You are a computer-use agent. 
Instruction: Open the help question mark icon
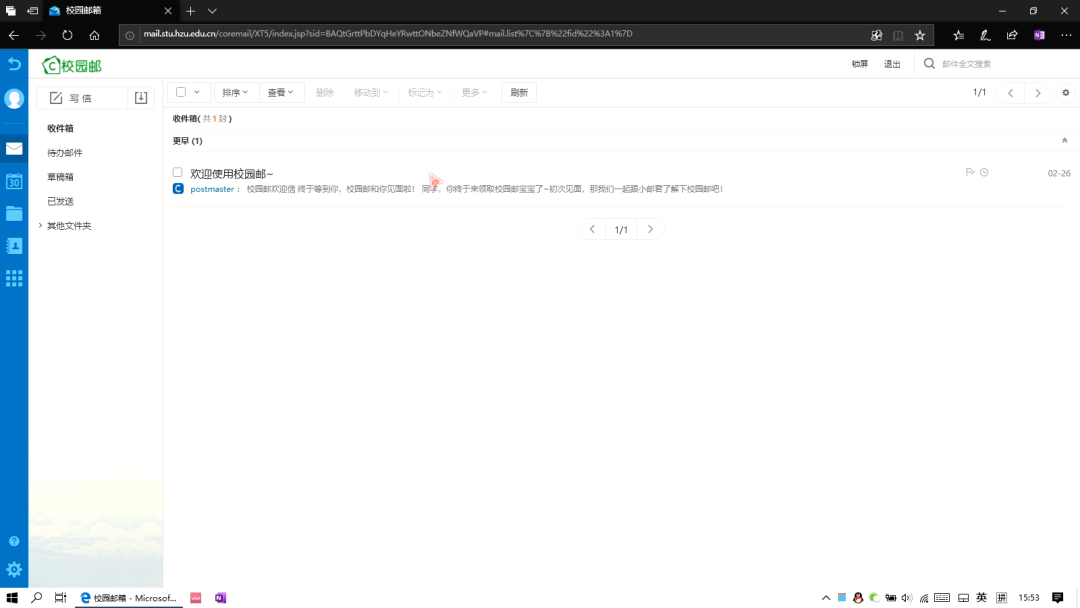14,541
